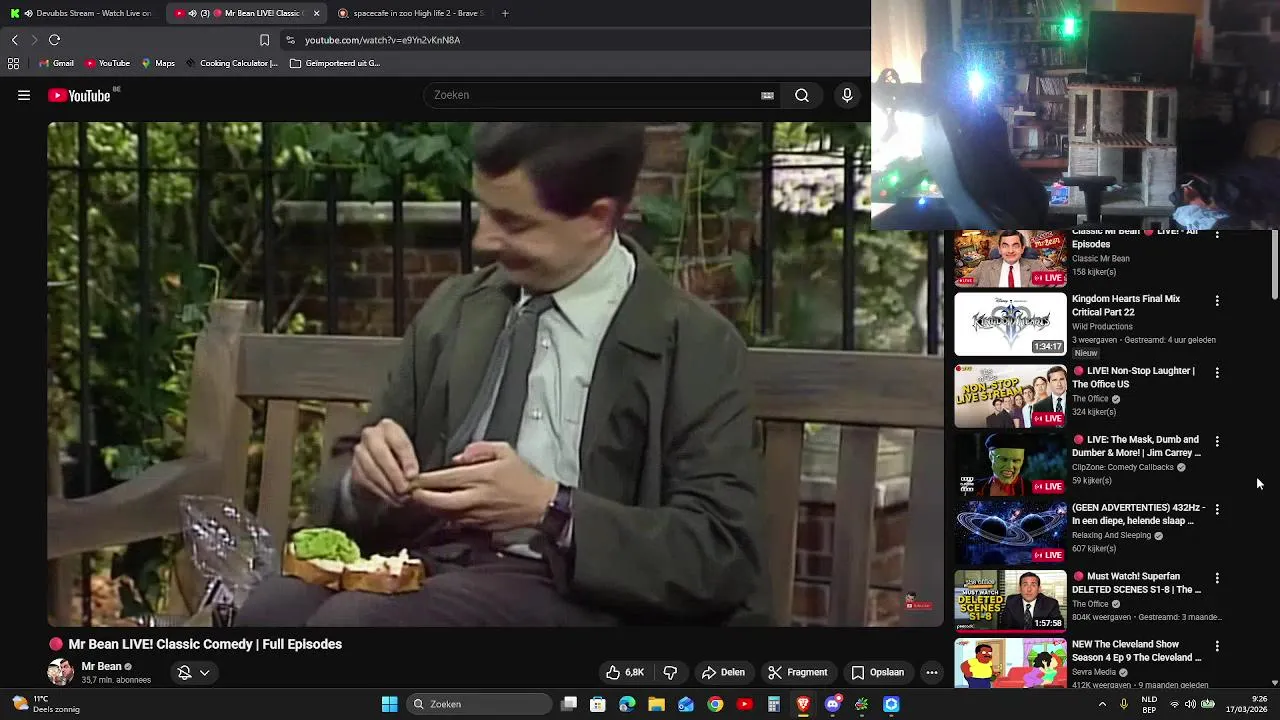Open the YouTube hamburger guide menu
The image size is (1280, 720).
coord(24,95)
